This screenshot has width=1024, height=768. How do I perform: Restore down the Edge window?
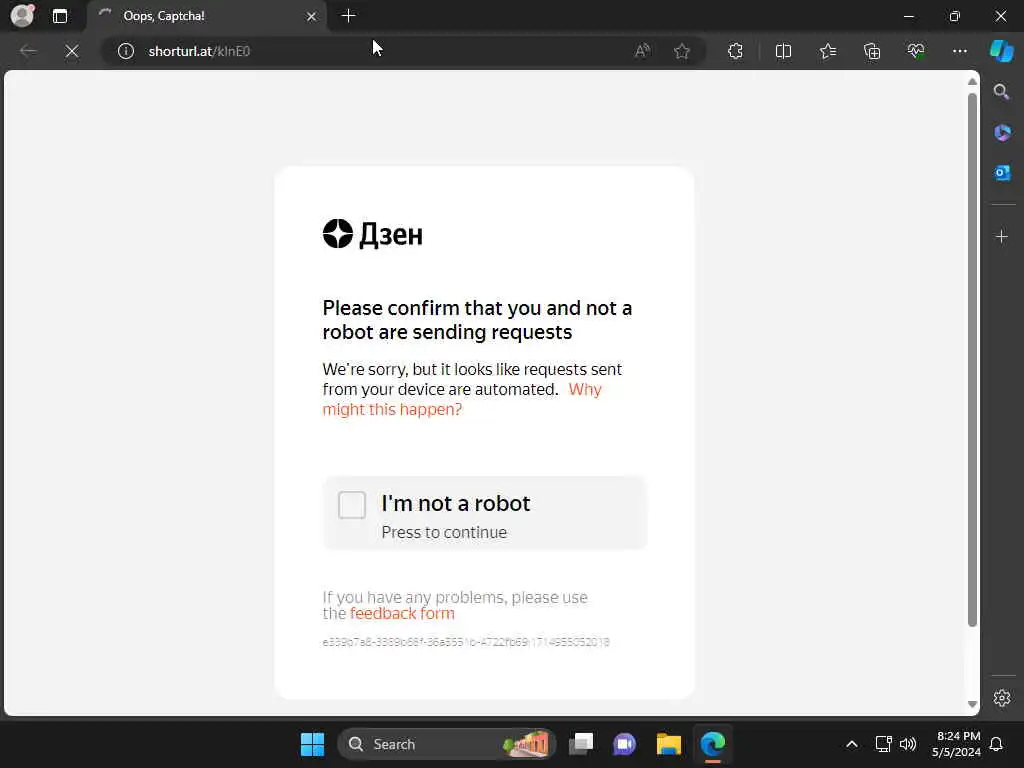[x=955, y=16]
